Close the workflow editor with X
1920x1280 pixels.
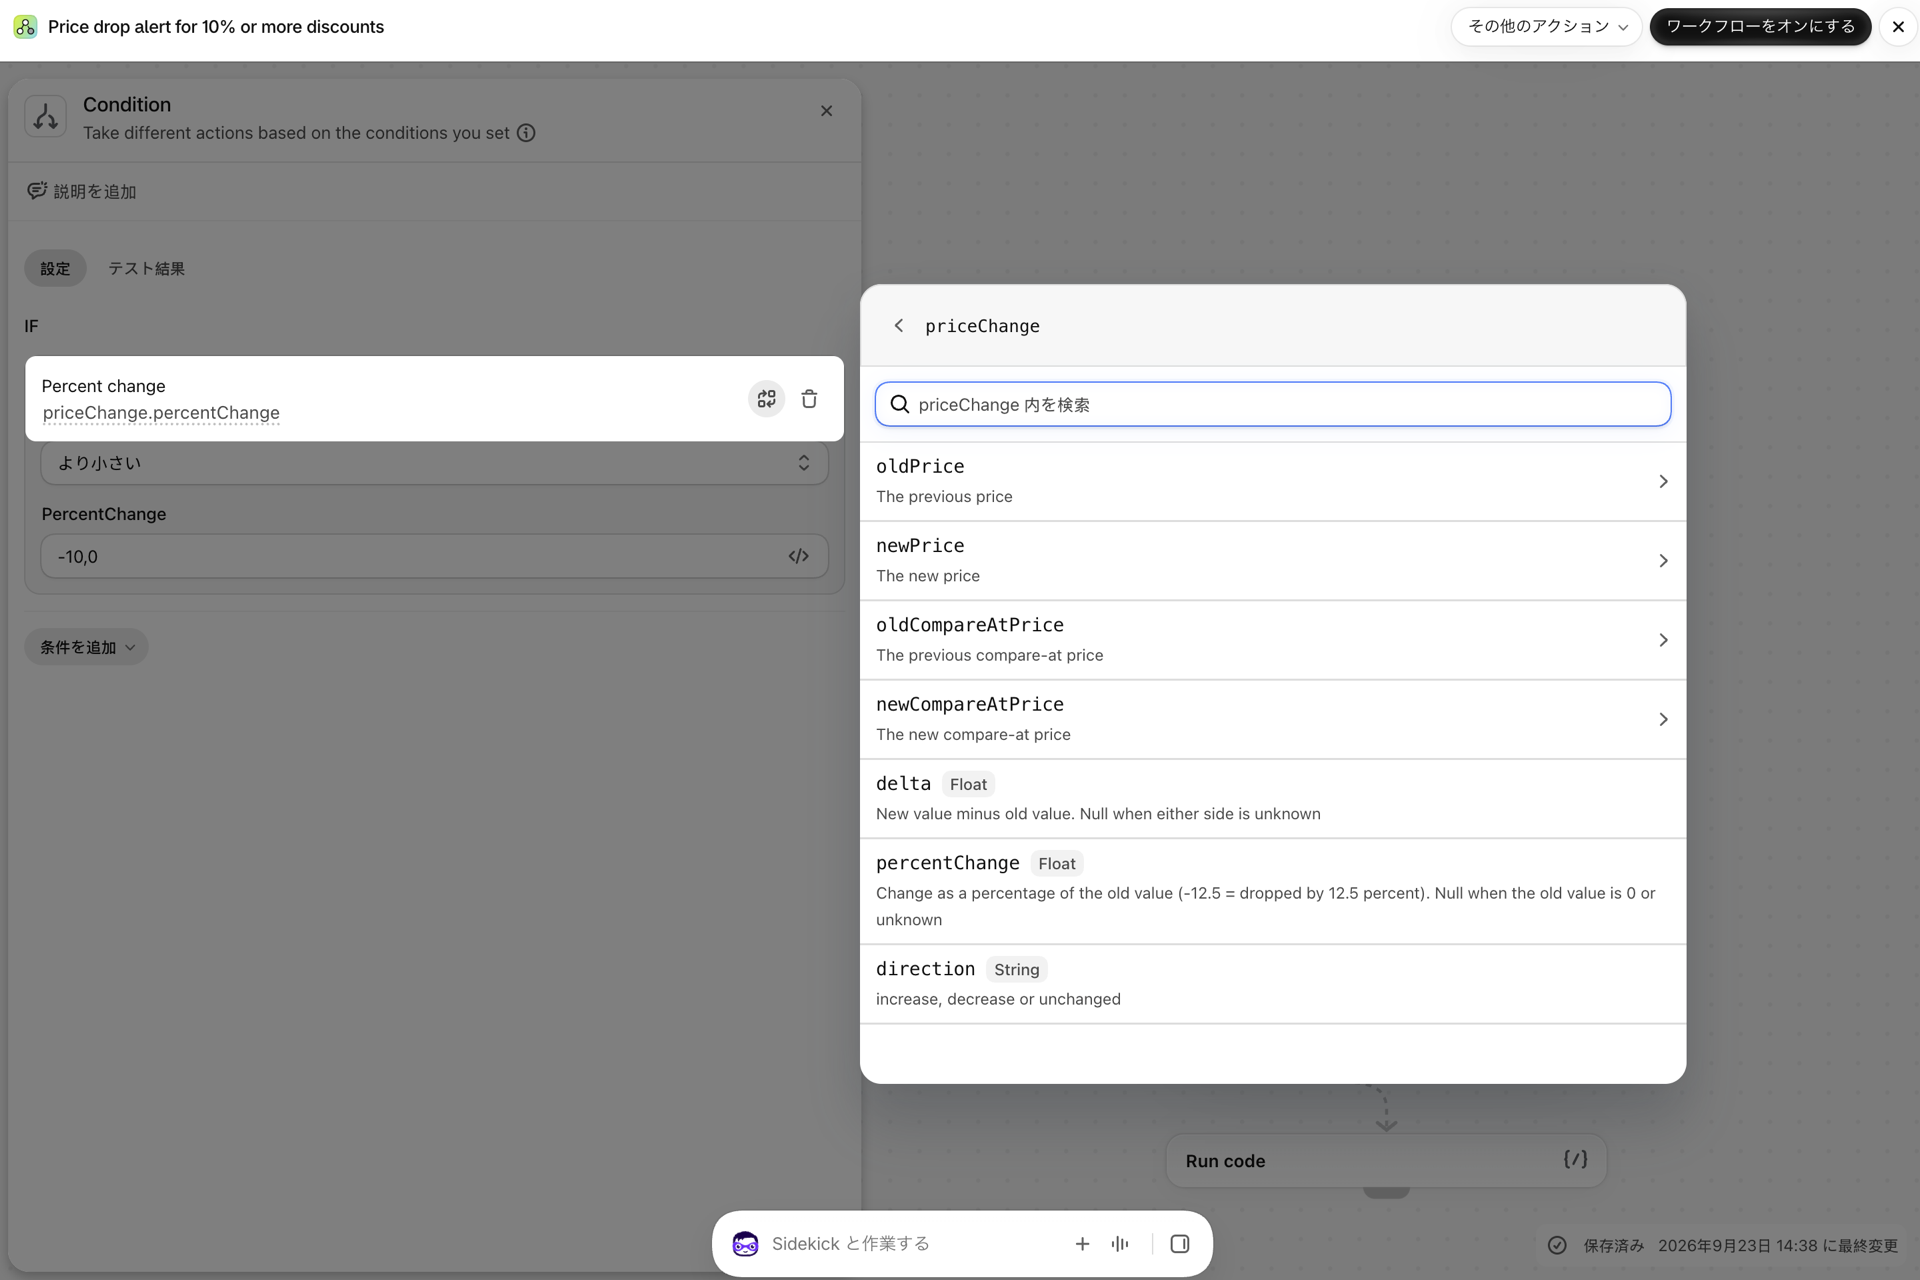pyautogui.click(x=1897, y=27)
